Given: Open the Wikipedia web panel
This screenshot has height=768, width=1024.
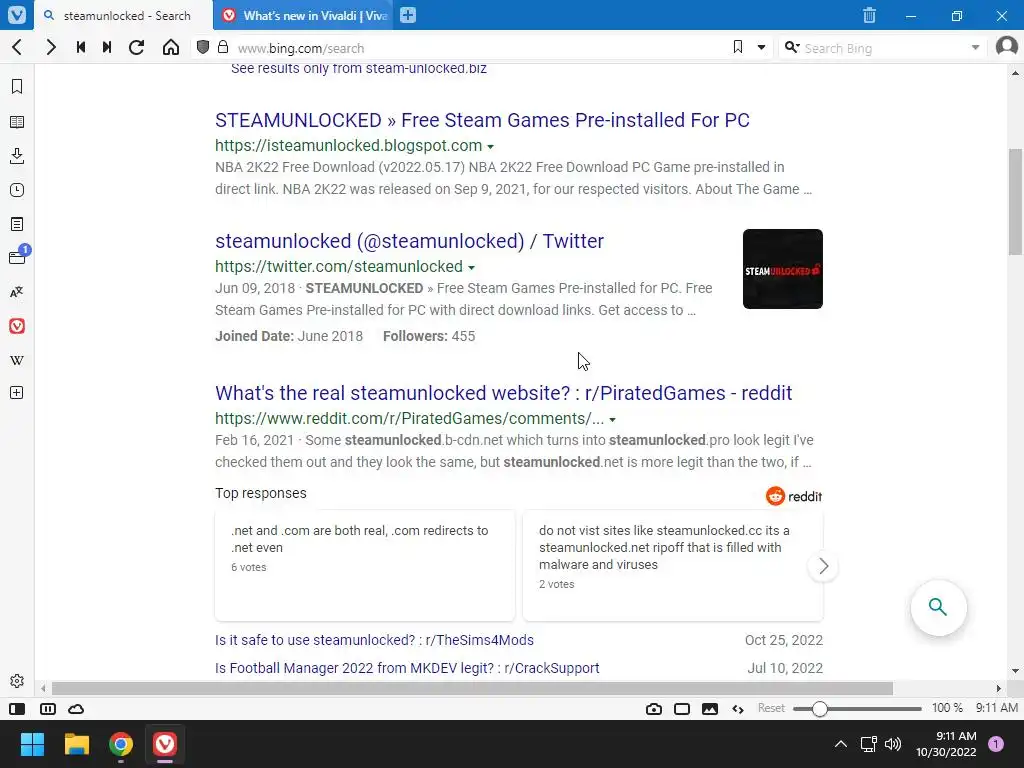Looking at the screenshot, I should [x=17, y=360].
